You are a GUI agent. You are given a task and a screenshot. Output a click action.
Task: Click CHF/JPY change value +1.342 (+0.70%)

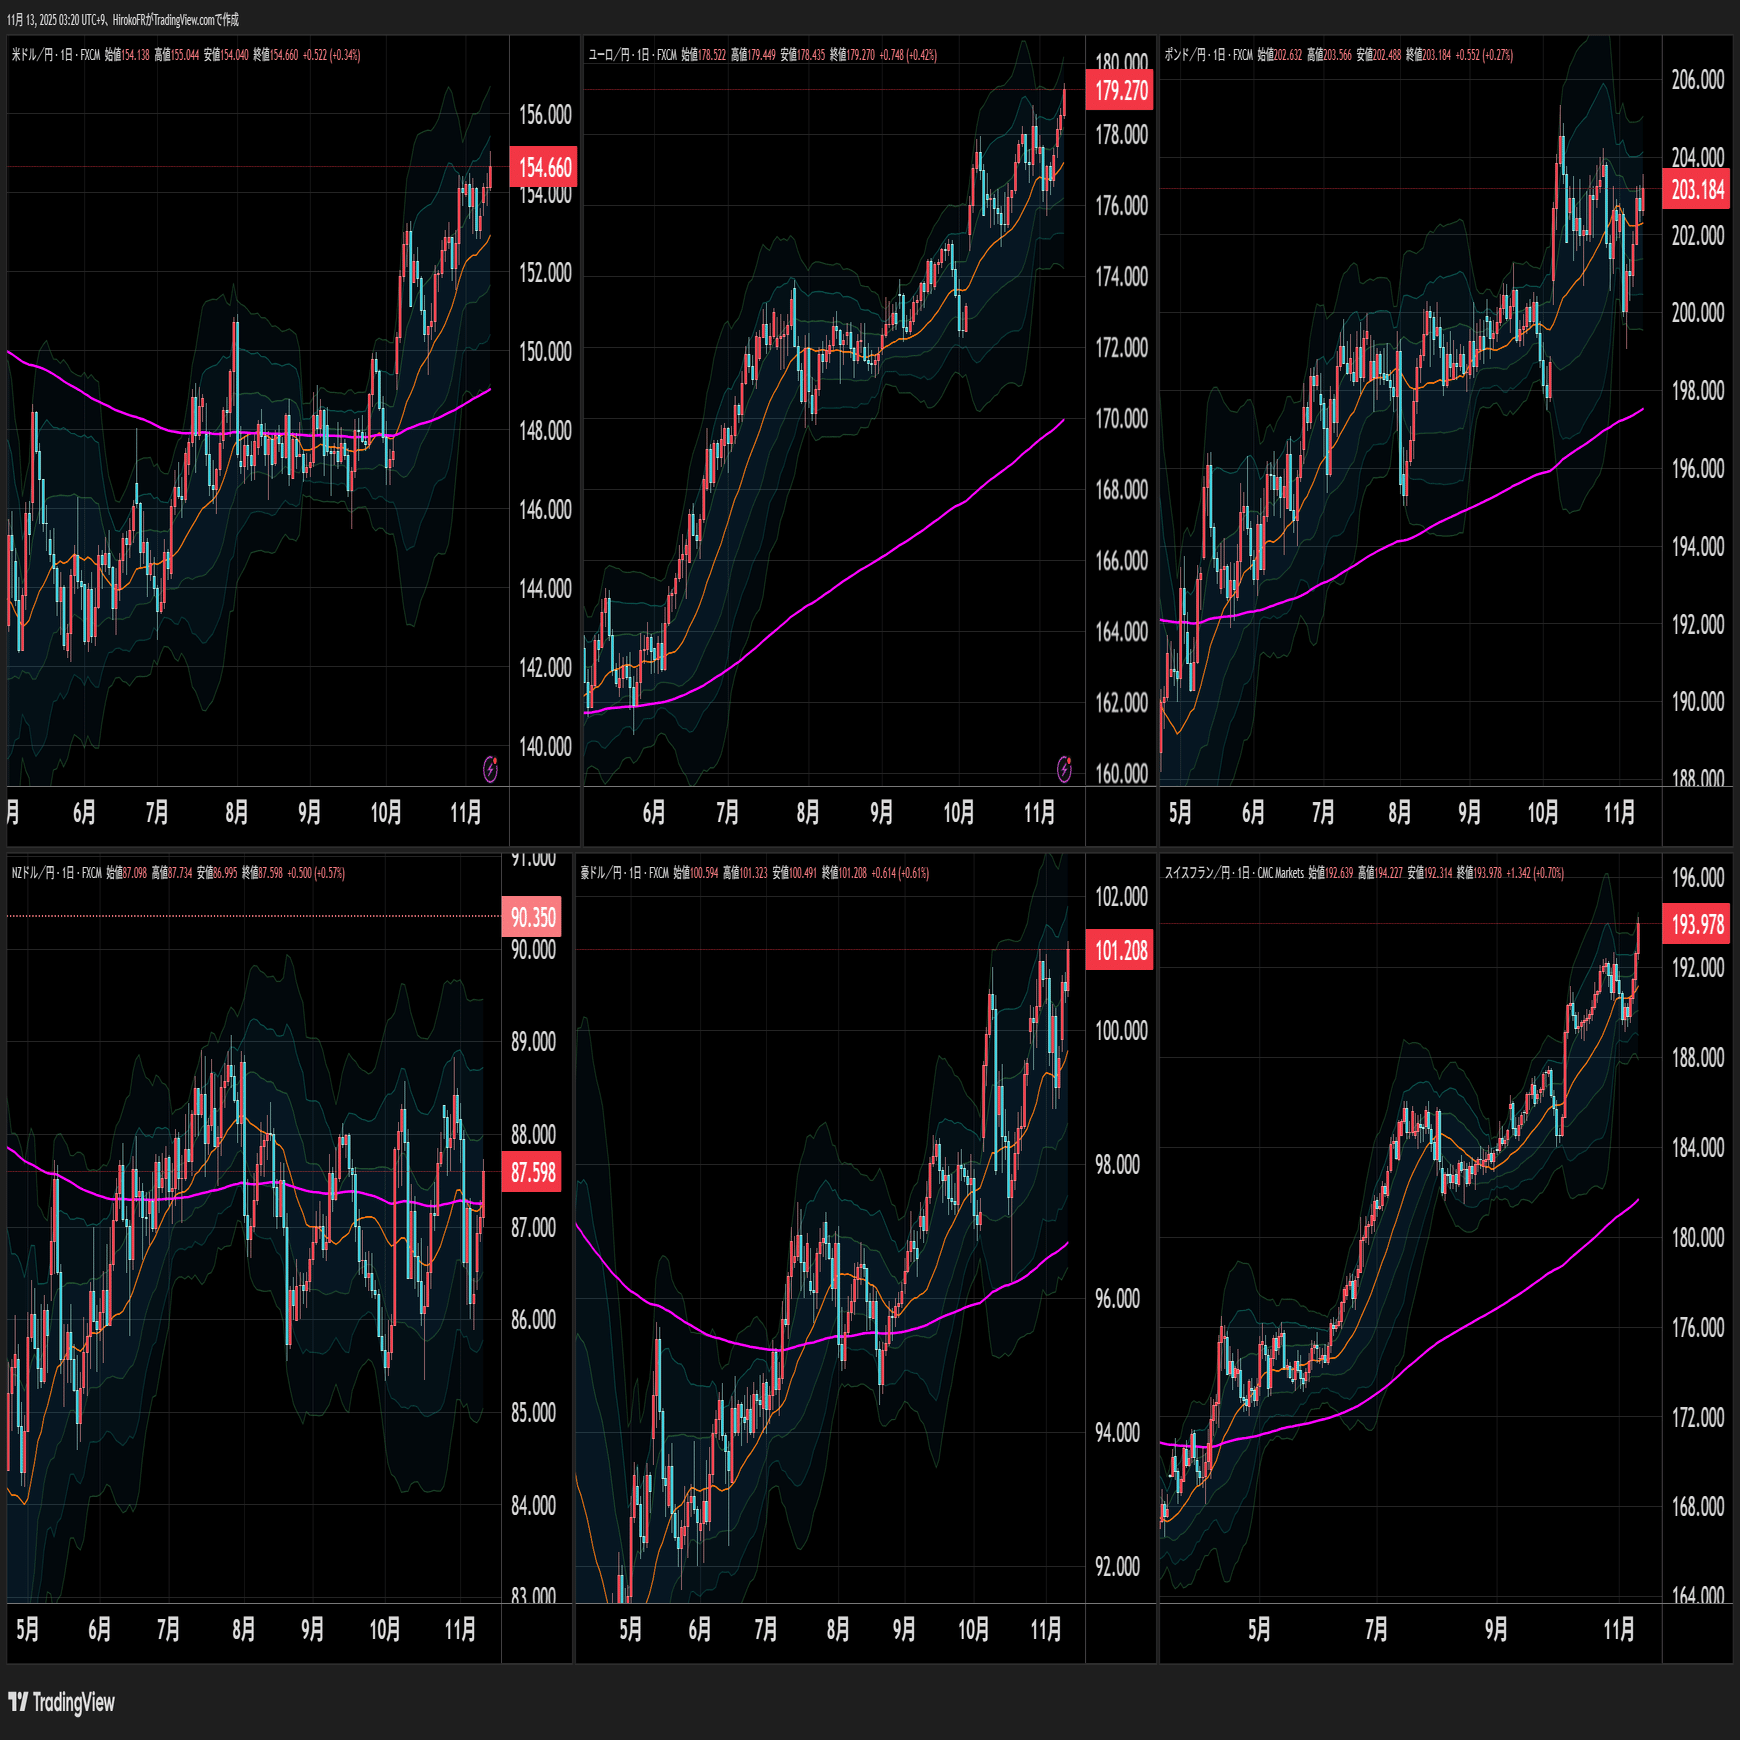pyautogui.click(x=1535, y=873)
